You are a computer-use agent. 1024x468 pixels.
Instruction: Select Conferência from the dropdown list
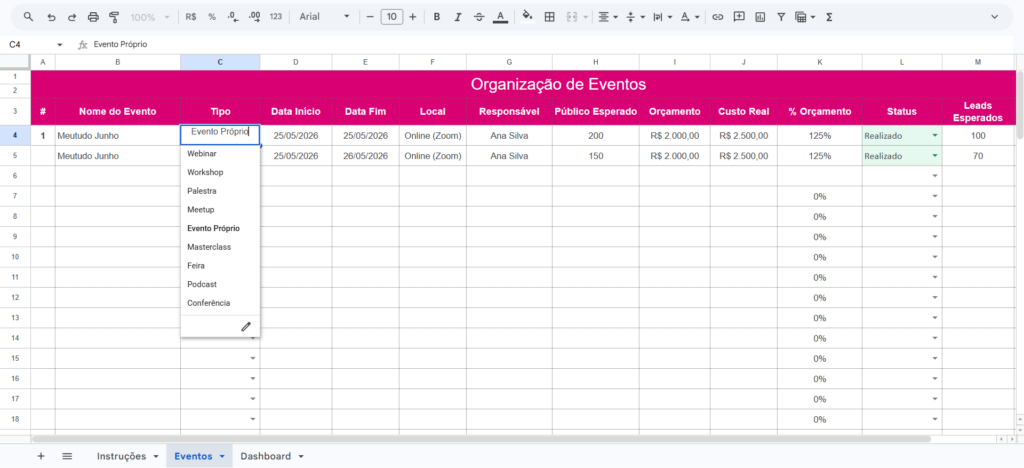(x=220, y=303)
